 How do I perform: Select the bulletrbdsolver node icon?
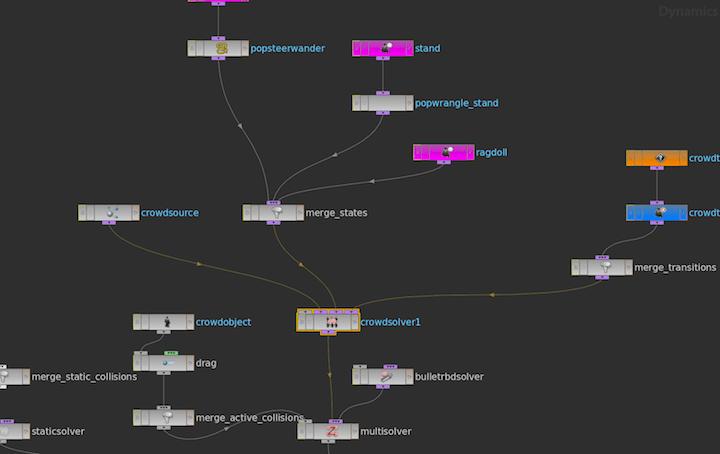pyautogui.click(x=383, y=376)
